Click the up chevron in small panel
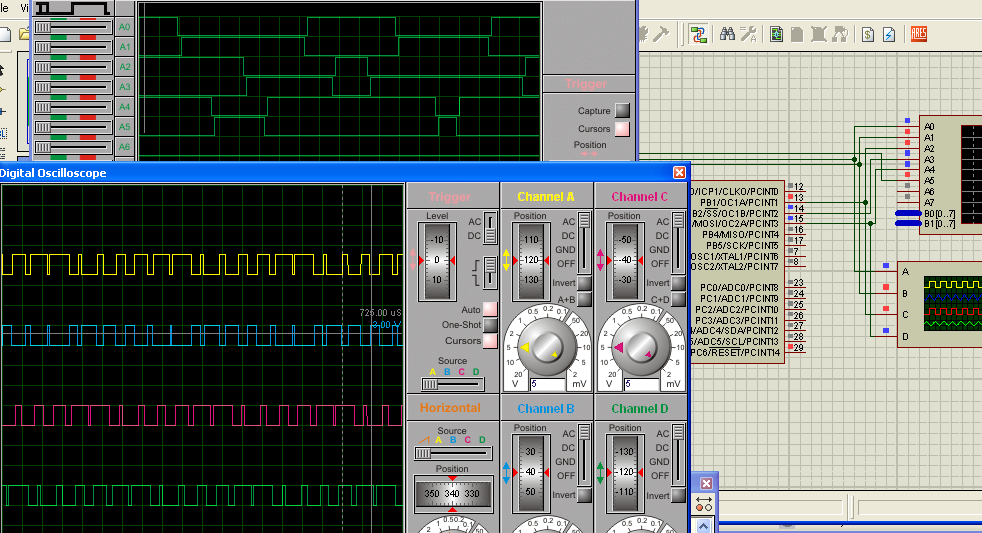 pyautogui.click(x=704, y=526)
